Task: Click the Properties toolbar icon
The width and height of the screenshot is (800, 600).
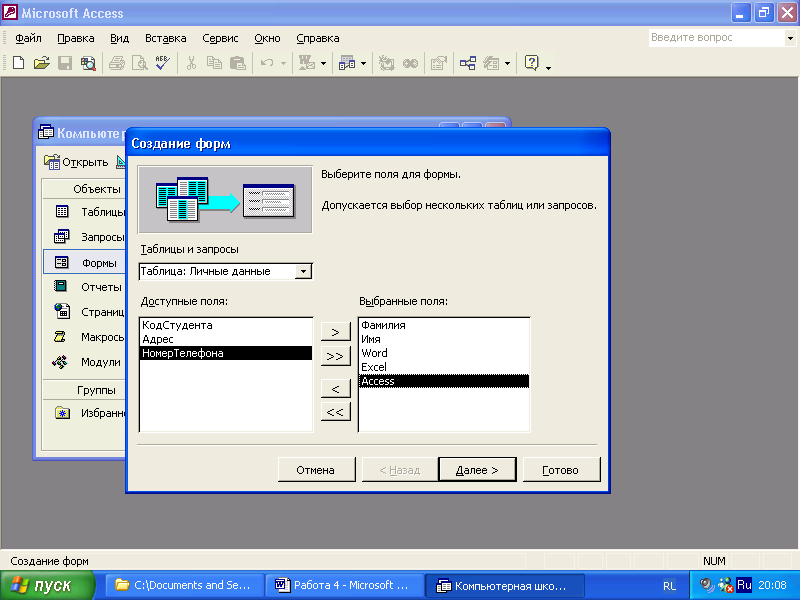Action: (x=439, y=63)
